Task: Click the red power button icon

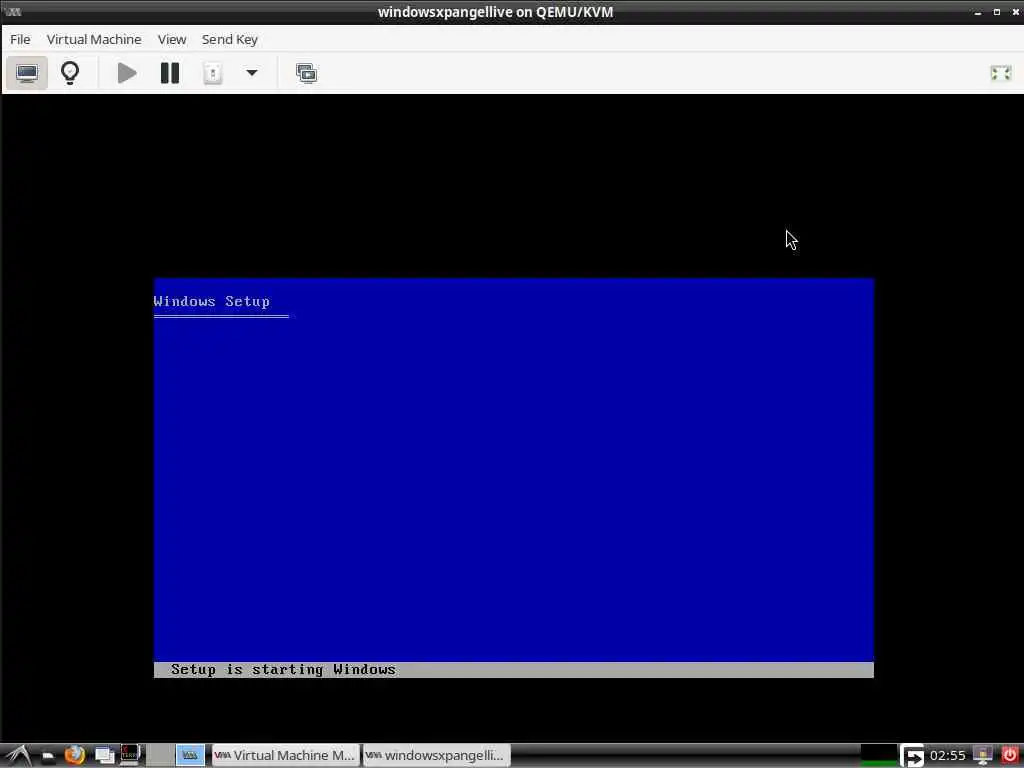Action: (x=1010, y=756)
